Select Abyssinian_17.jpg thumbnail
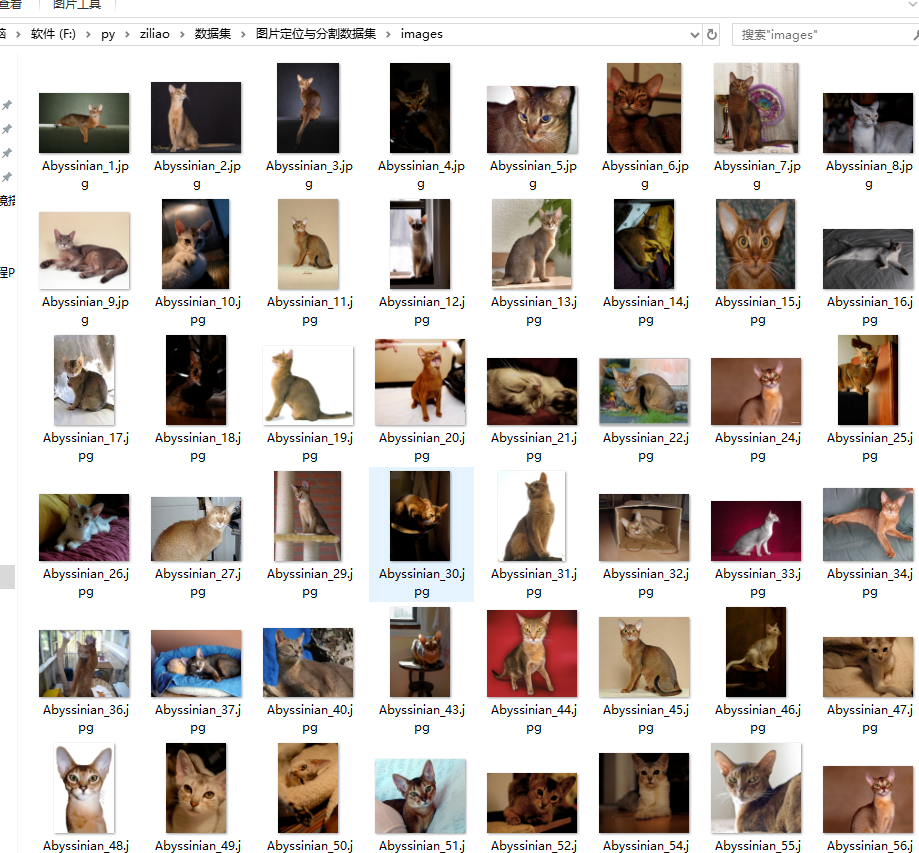Image resolution: width=919 pixels, height=853 pixels. click(84, 380)
